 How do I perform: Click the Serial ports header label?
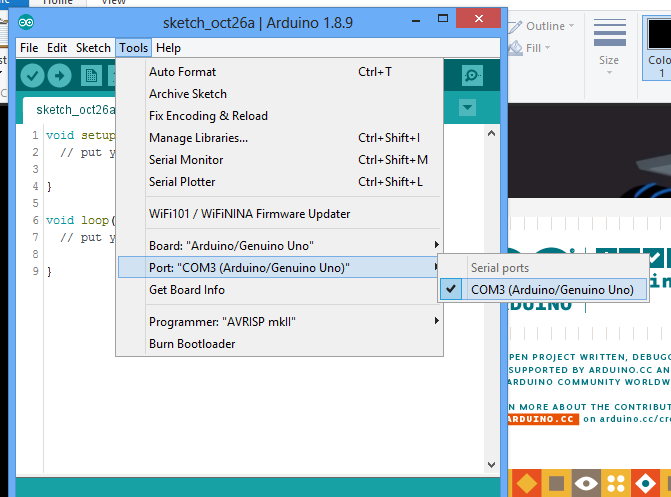(500, 268)
